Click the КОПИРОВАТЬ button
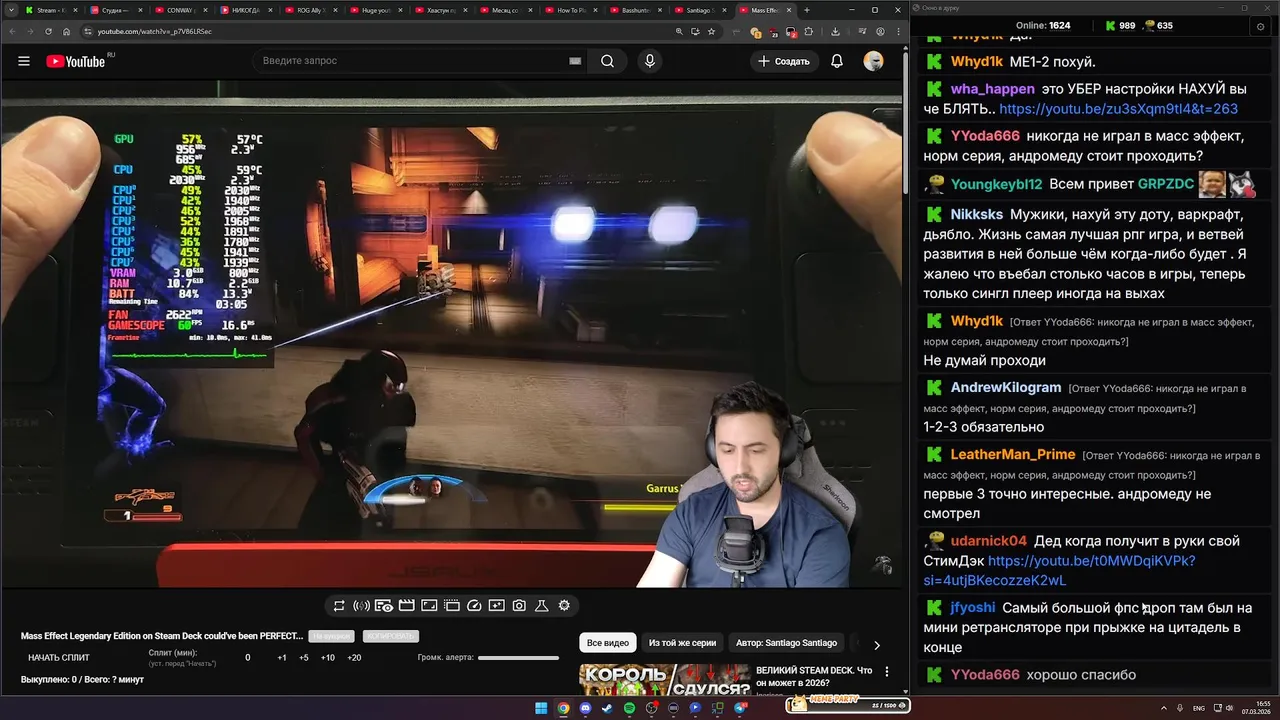The image size is (1280, 720). pyautogui.click(x=391, y=636)
